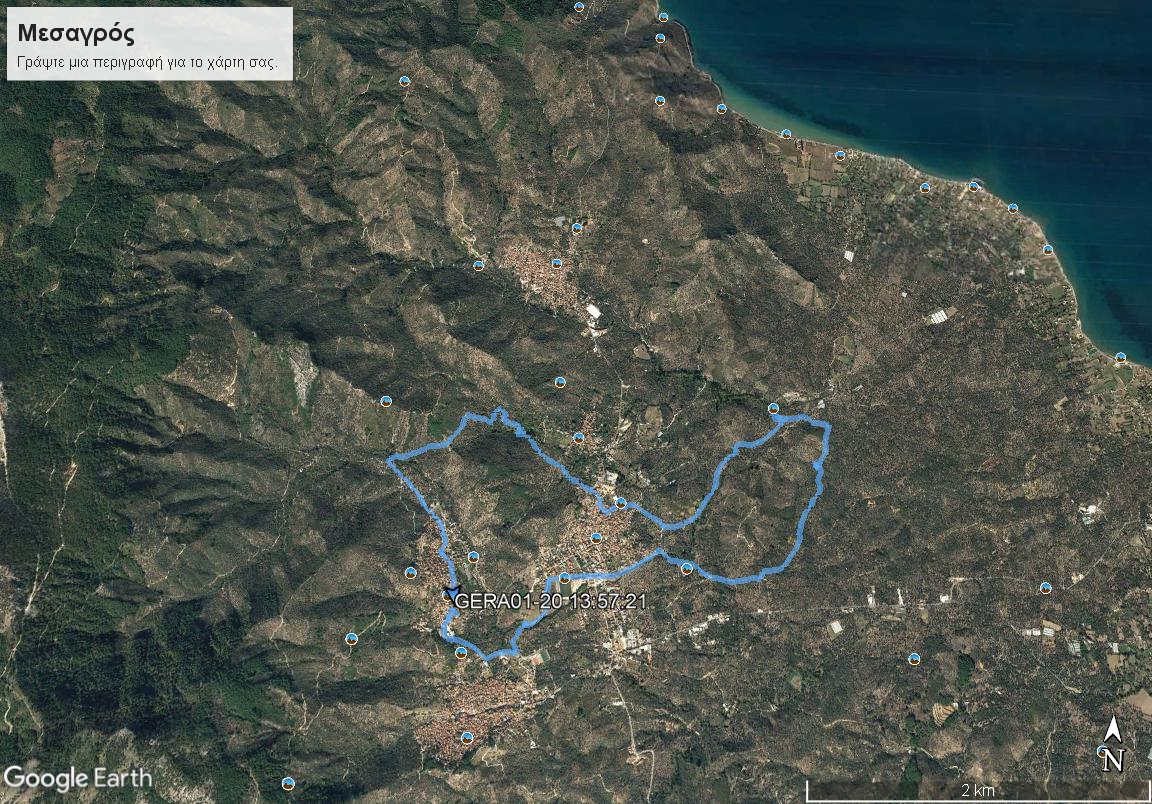Click the Μεσαγρός map title
This screenshot has width=1152, height=804.
pyautogui.click(x=76, y=34)
